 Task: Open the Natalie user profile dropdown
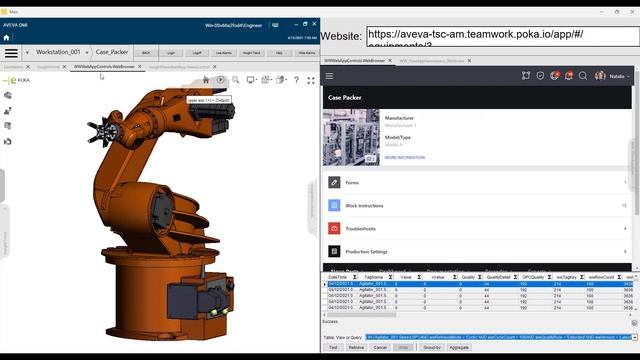coord(612,76)
